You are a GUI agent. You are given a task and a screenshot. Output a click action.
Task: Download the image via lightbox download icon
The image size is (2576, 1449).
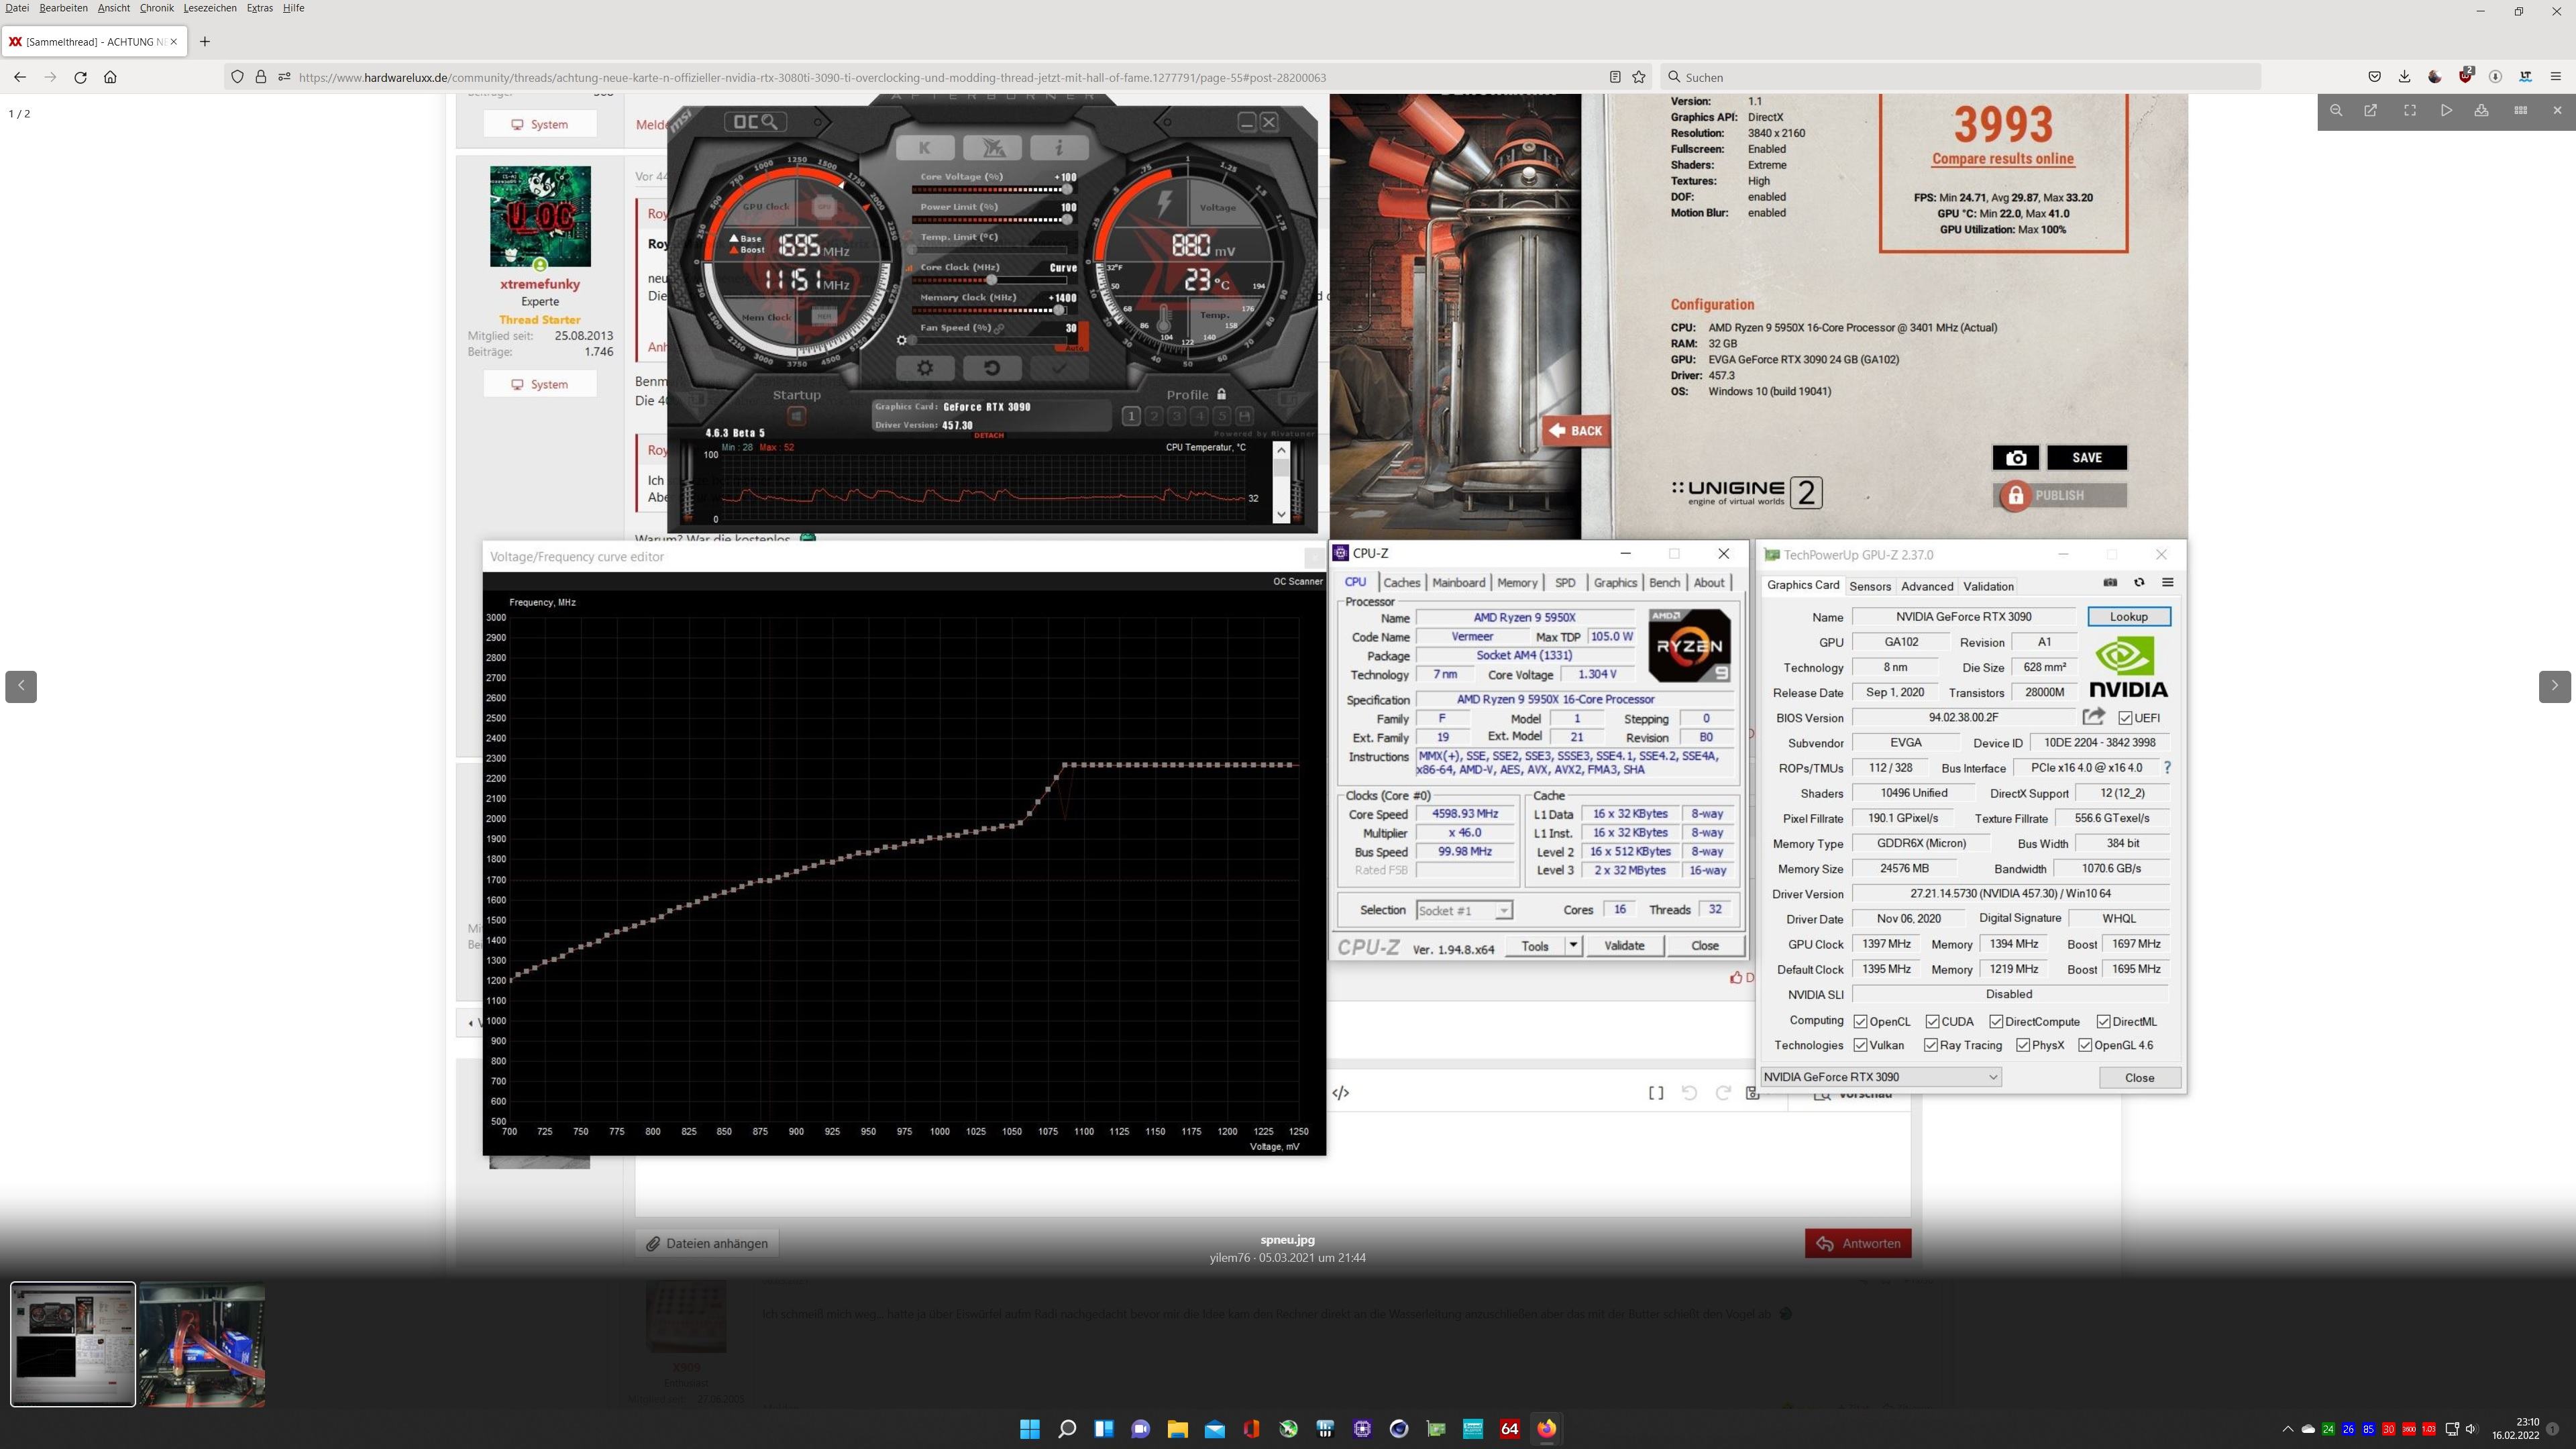pos(2481,110)
